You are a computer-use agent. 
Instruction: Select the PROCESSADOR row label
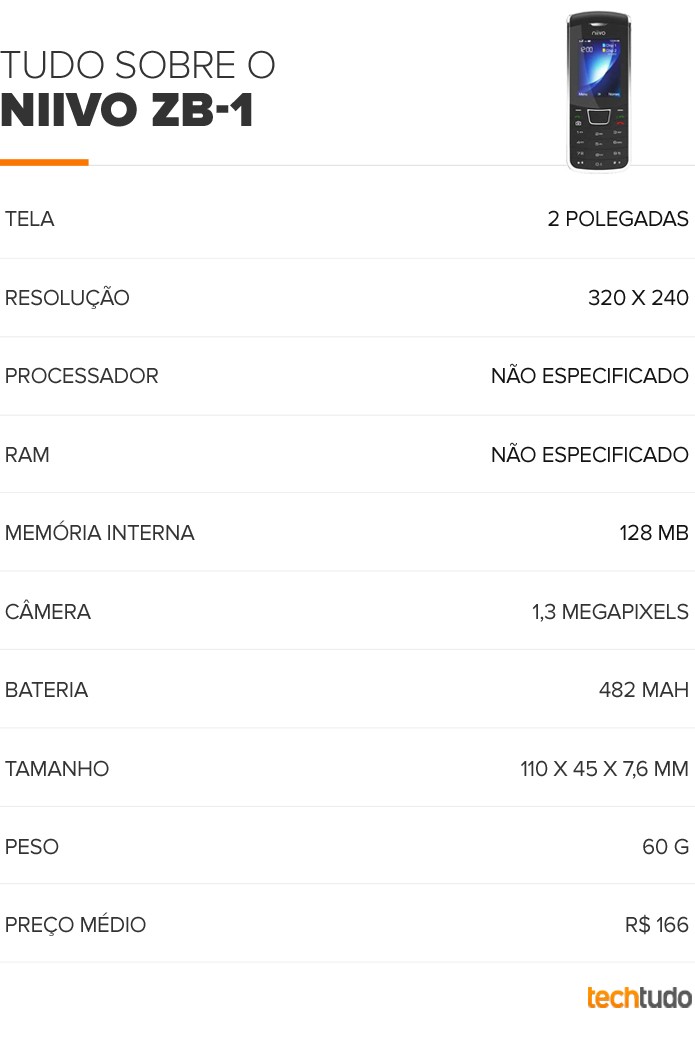point(82,376)
